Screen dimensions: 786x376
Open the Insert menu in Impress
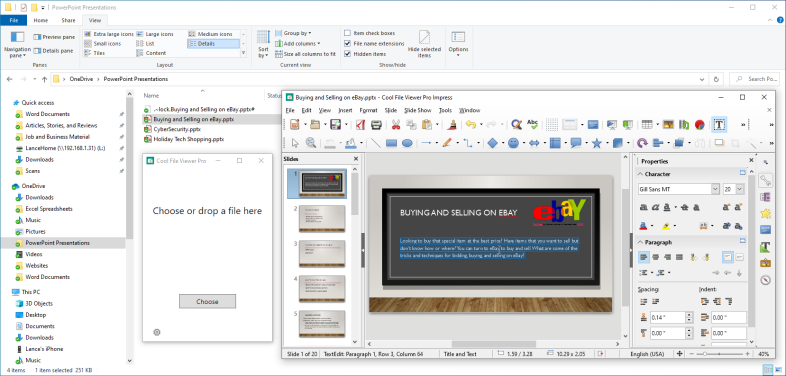pos(345,110)
